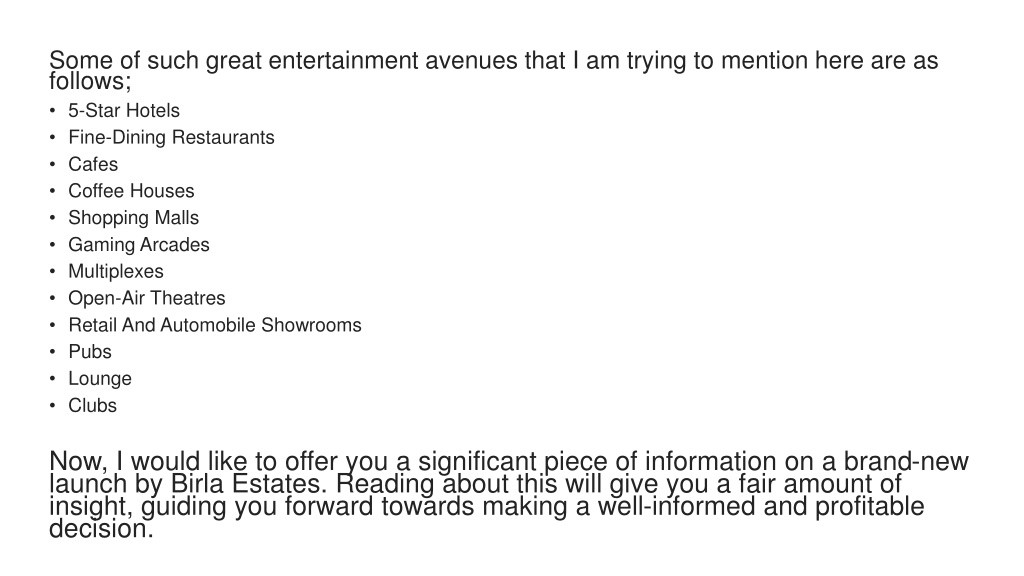Click the word 'follows;' in the heading

pos(90,81)
